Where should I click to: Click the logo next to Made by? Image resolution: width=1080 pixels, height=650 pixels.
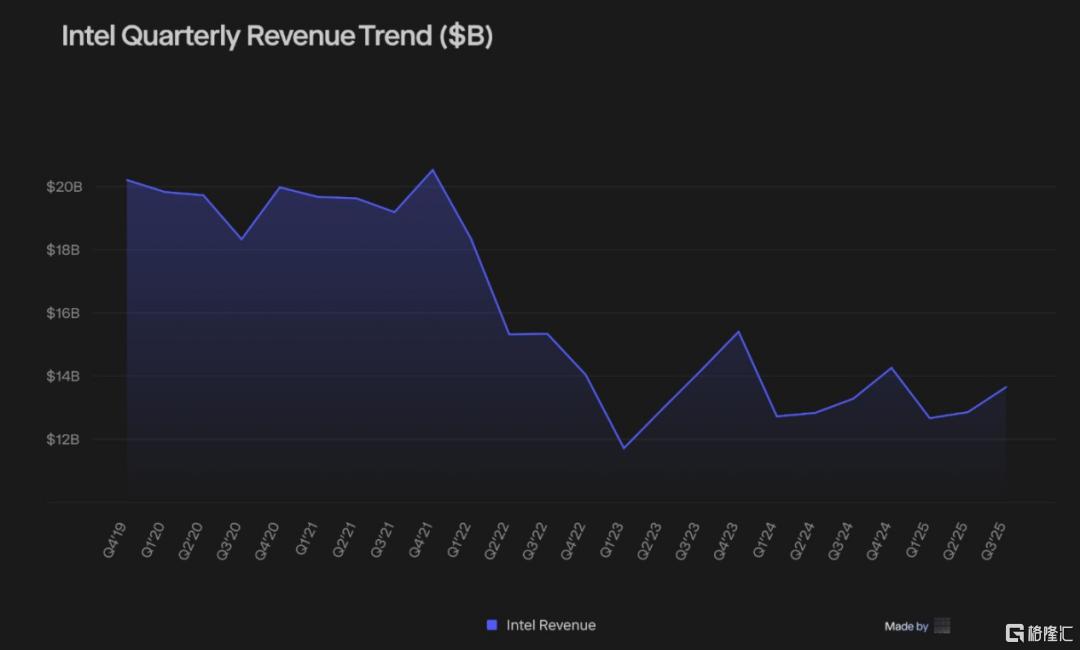coord(941,626)
